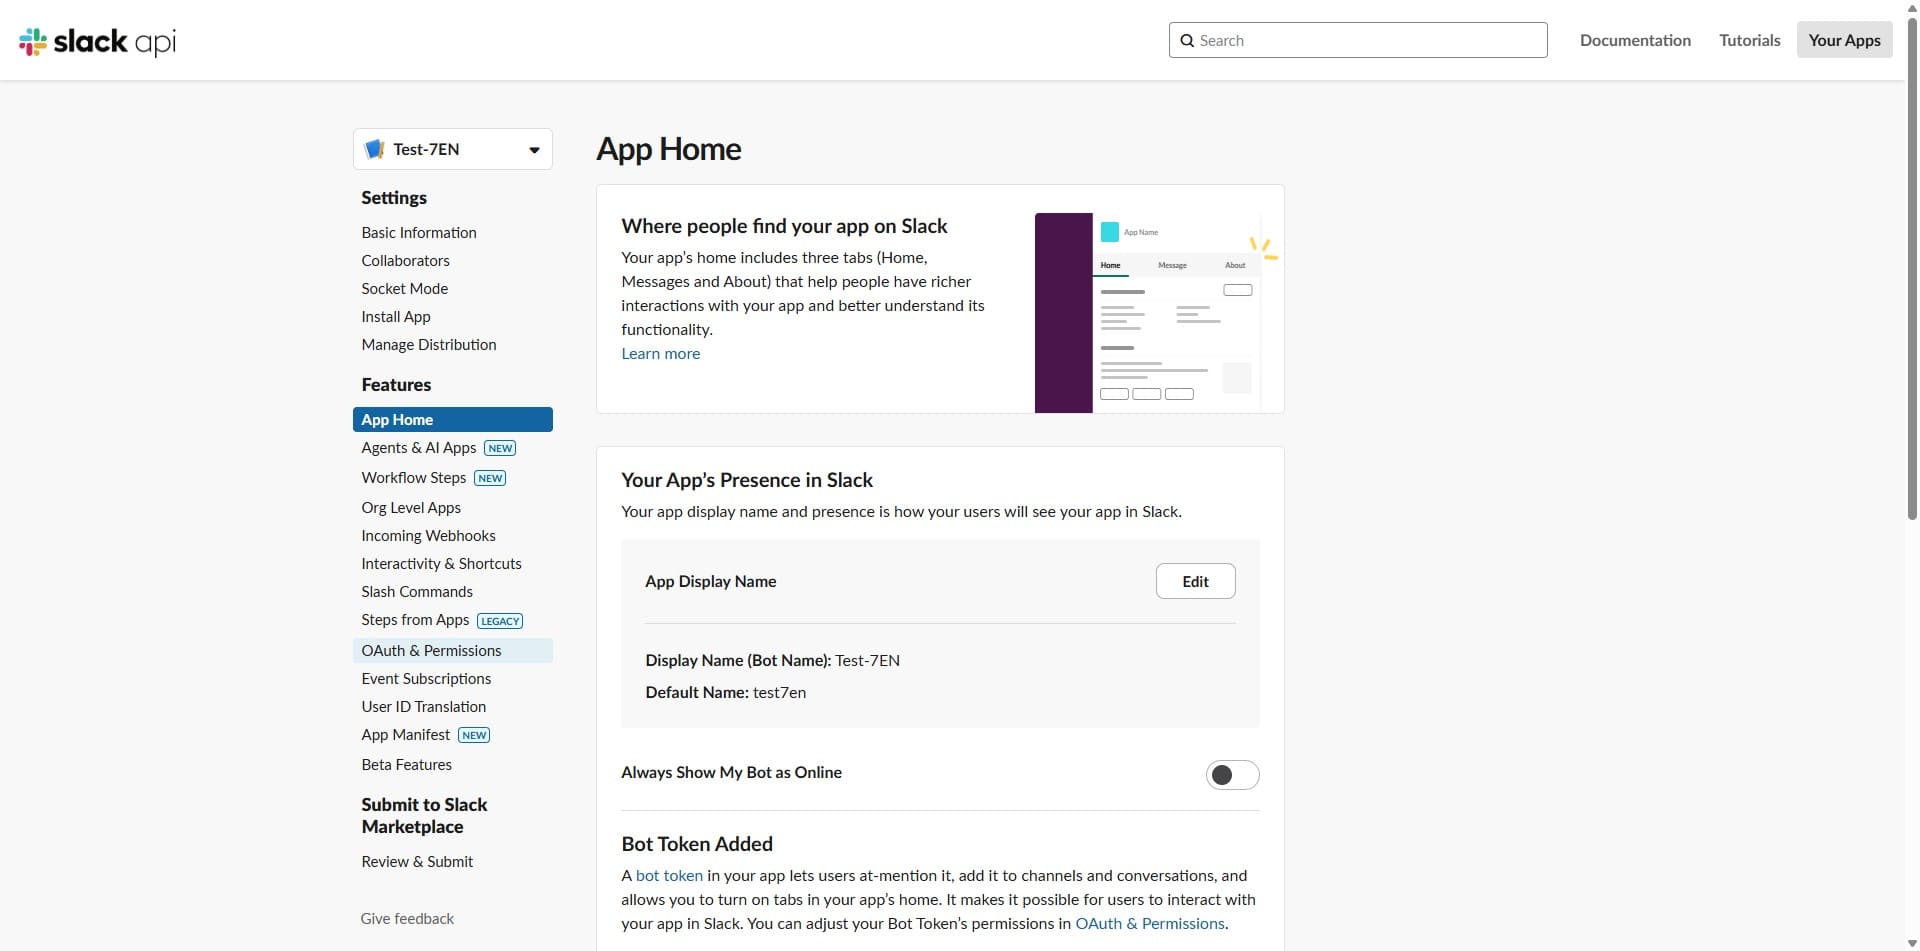Click the Display Name value Test-7EN

pyautogui.click(x=867, y=660)
